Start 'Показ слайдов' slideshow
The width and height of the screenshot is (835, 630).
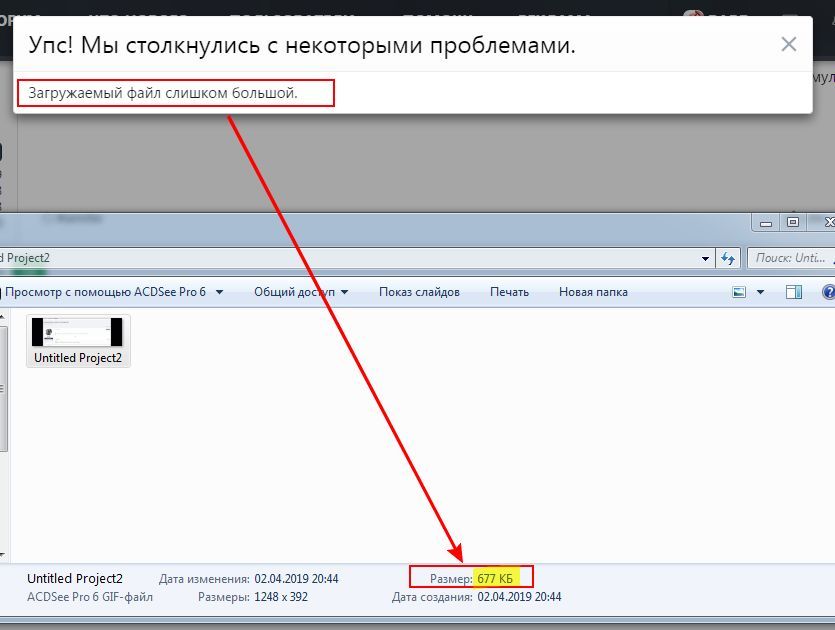419,292
